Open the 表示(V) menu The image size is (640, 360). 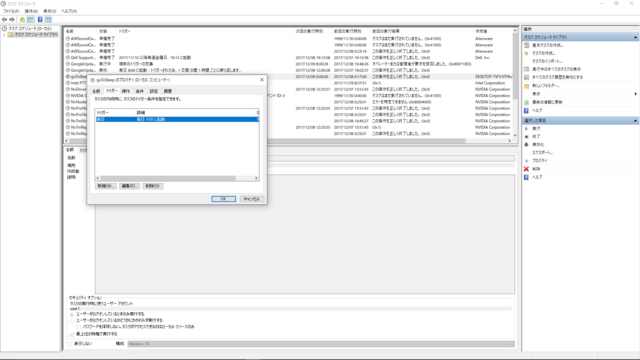[x=49, y=11]
